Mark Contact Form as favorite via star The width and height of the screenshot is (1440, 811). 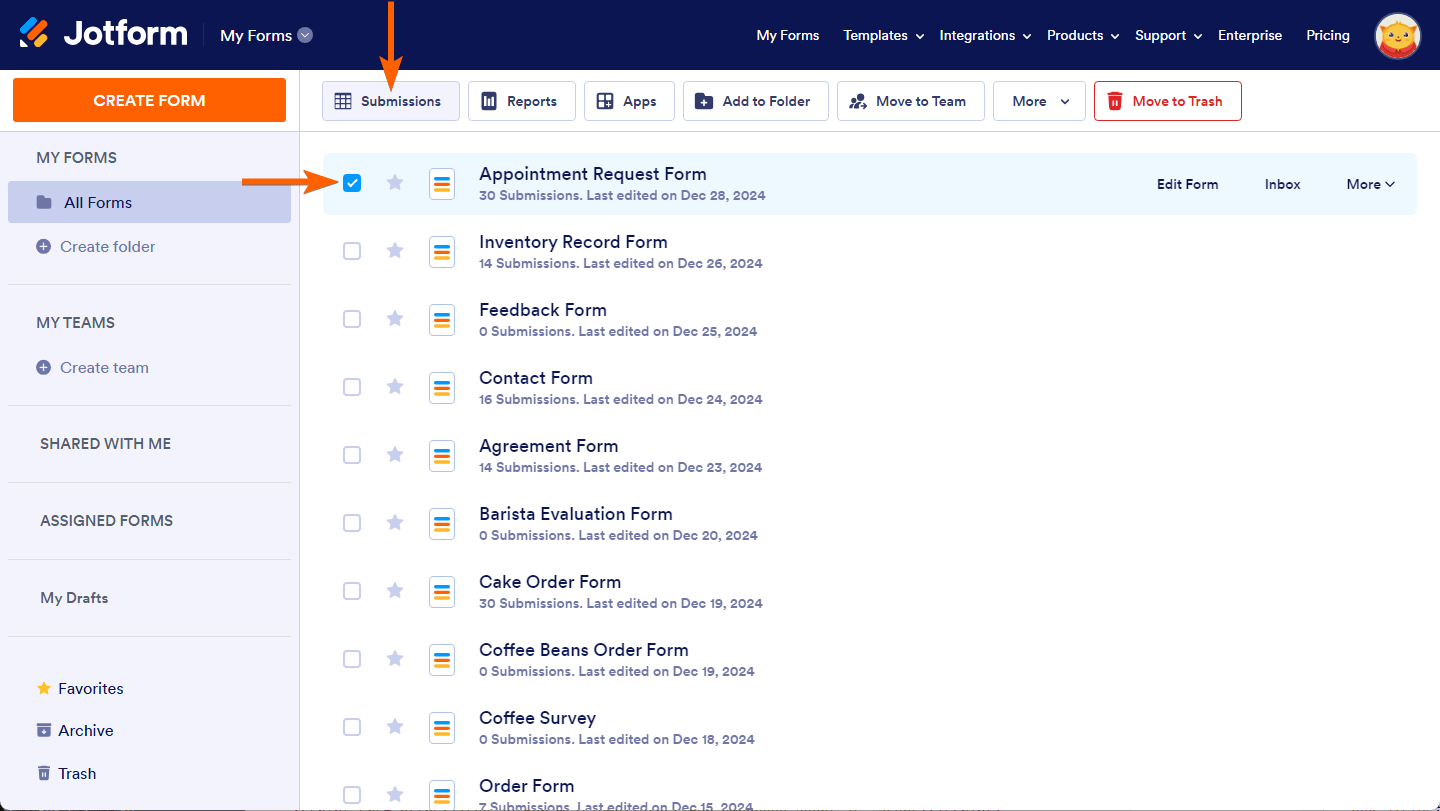pyautogui.click(x=395, y=387)
